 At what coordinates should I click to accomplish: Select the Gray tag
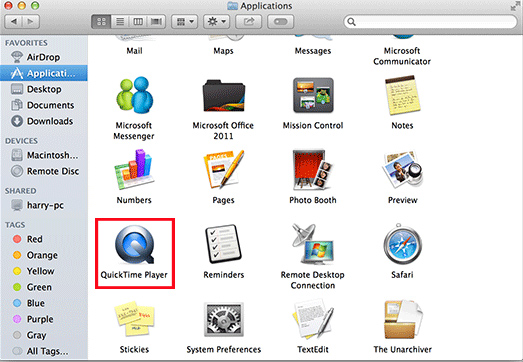44,335
